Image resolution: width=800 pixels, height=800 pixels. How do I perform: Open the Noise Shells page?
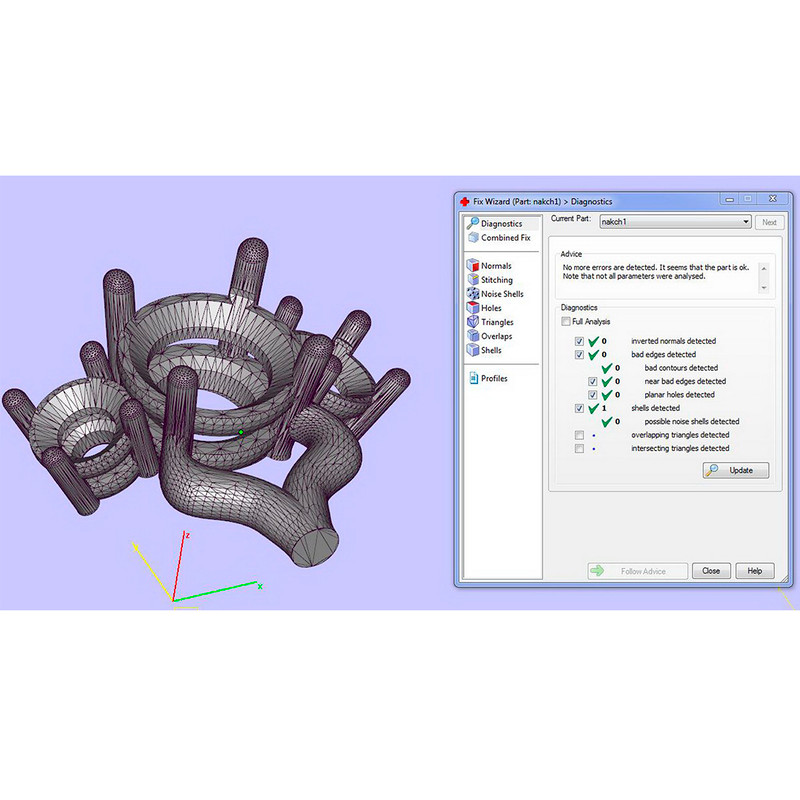point(501,294)
